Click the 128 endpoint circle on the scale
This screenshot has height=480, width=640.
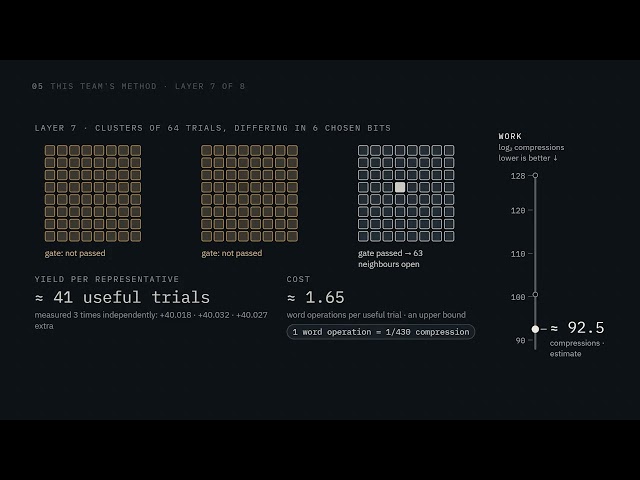tap(536, 176)
